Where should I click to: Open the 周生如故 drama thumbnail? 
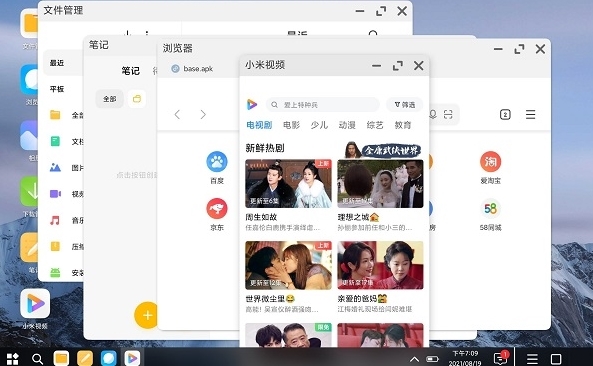(x=288, y=183)
